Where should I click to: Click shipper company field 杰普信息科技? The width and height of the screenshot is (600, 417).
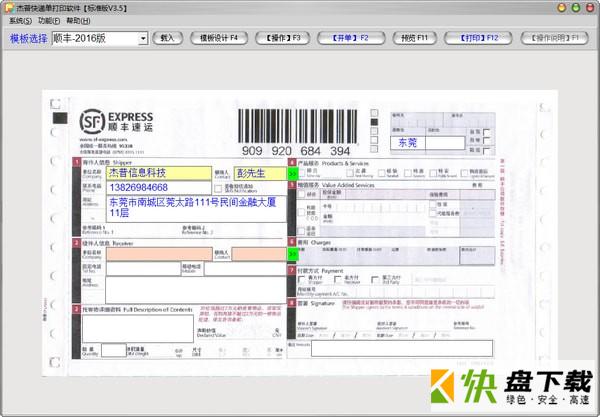tap(159, 173)
